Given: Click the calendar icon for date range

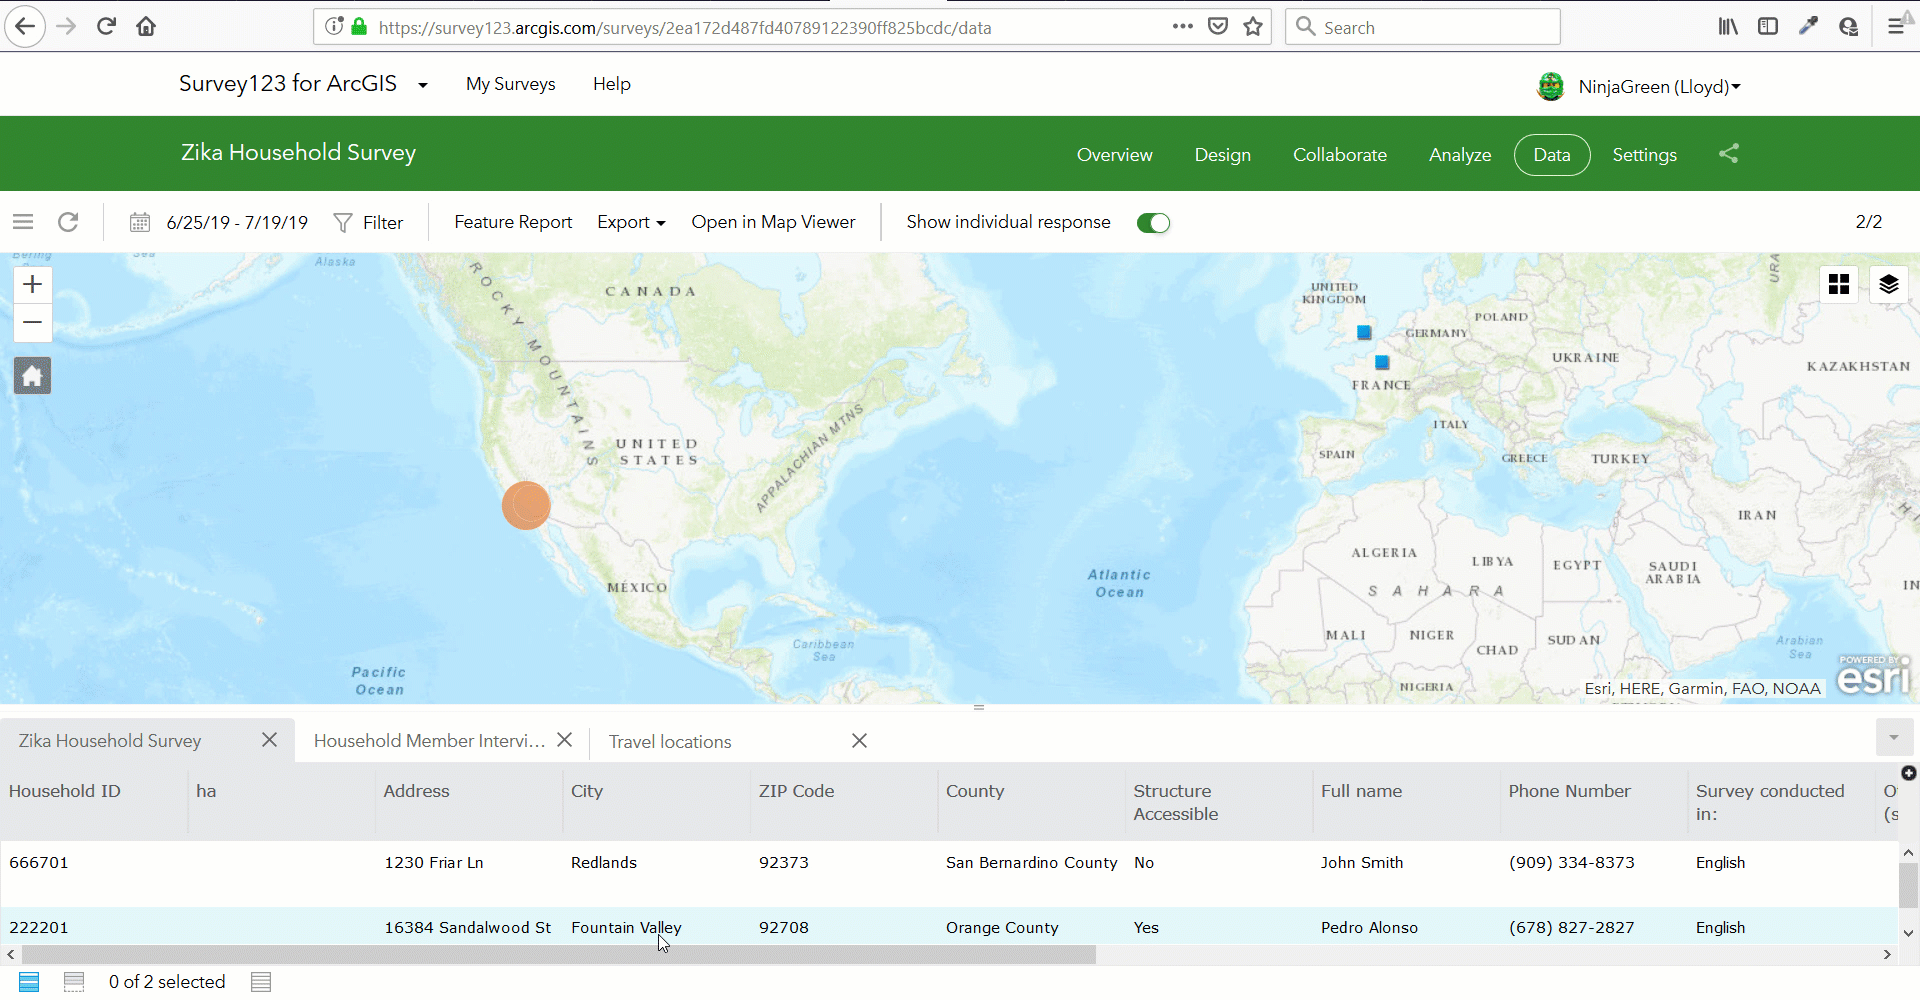Looking at the screenshot, I should tap(140, 222).
